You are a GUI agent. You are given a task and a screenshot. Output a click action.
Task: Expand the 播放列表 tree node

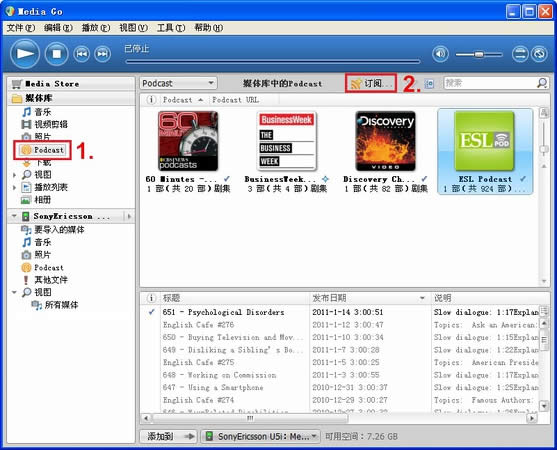[x=14, y=188]
